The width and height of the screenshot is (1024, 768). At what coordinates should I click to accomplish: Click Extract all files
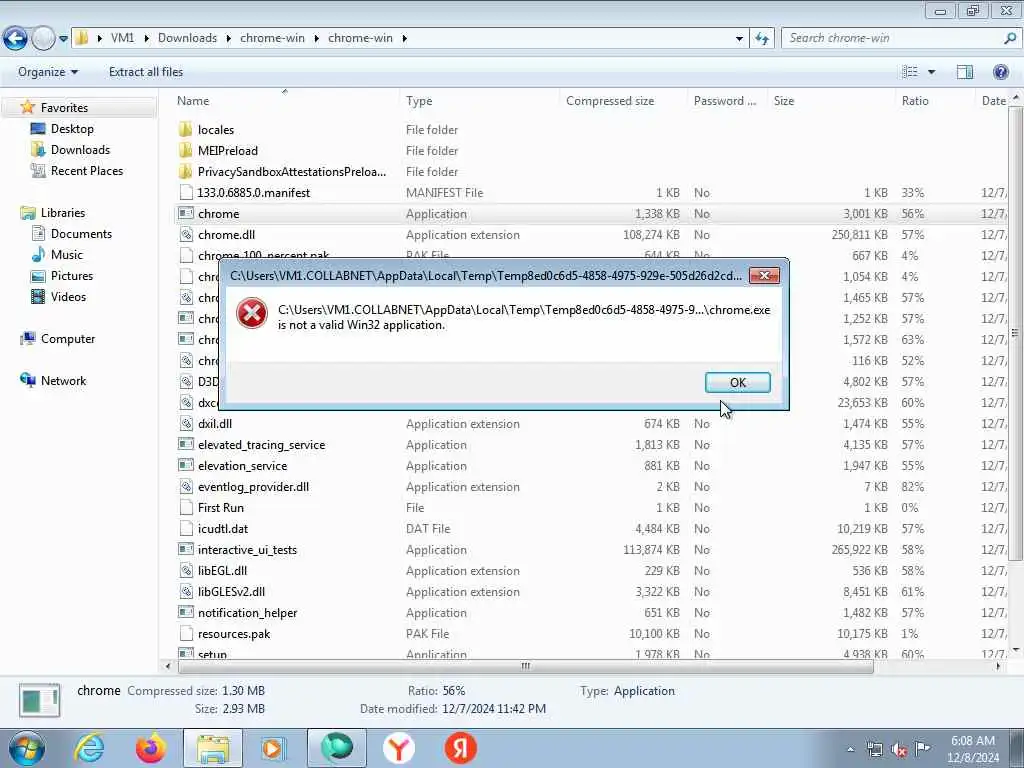click(x=146, y=72)
